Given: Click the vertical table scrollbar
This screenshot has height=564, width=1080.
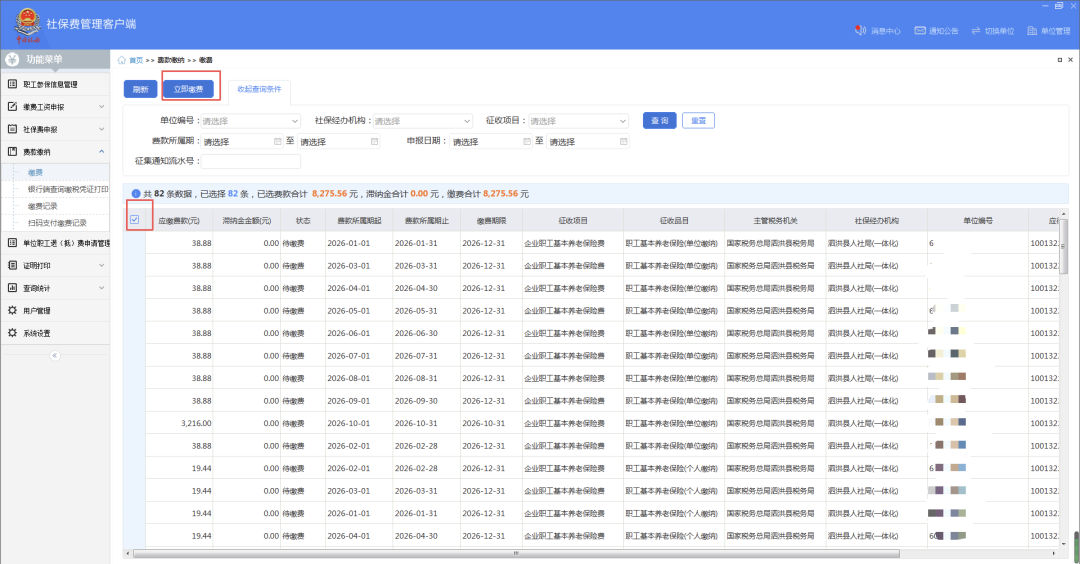Looking at the screenshot, I should point(1063,247).
